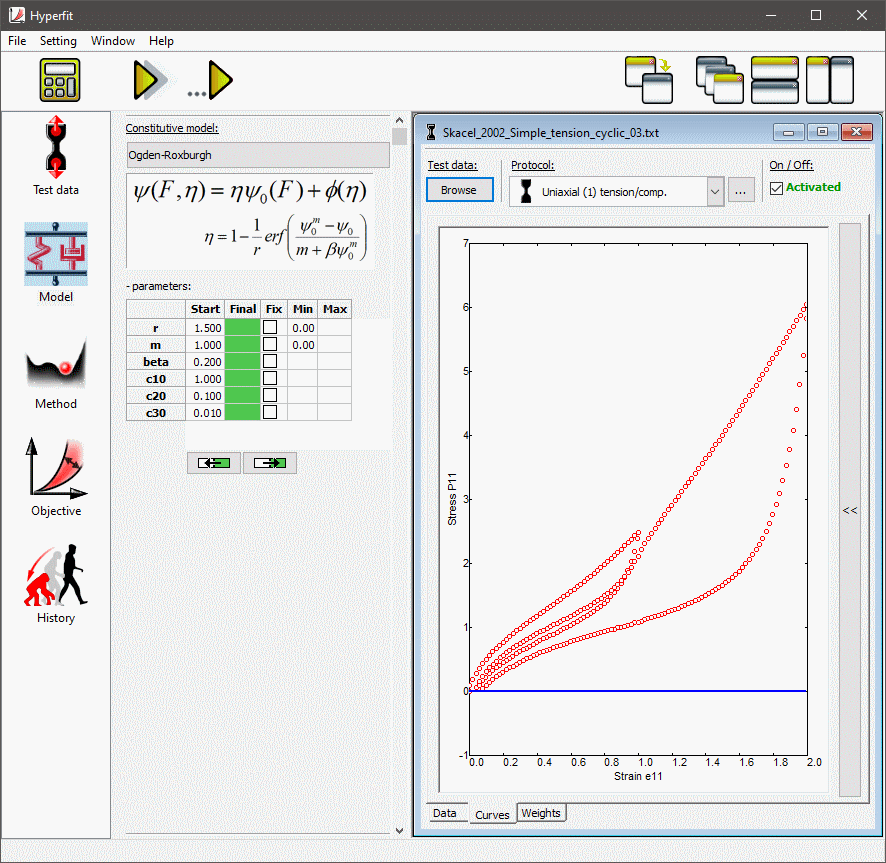
Task: Check Fix for parameter c30
Action: 270,412
